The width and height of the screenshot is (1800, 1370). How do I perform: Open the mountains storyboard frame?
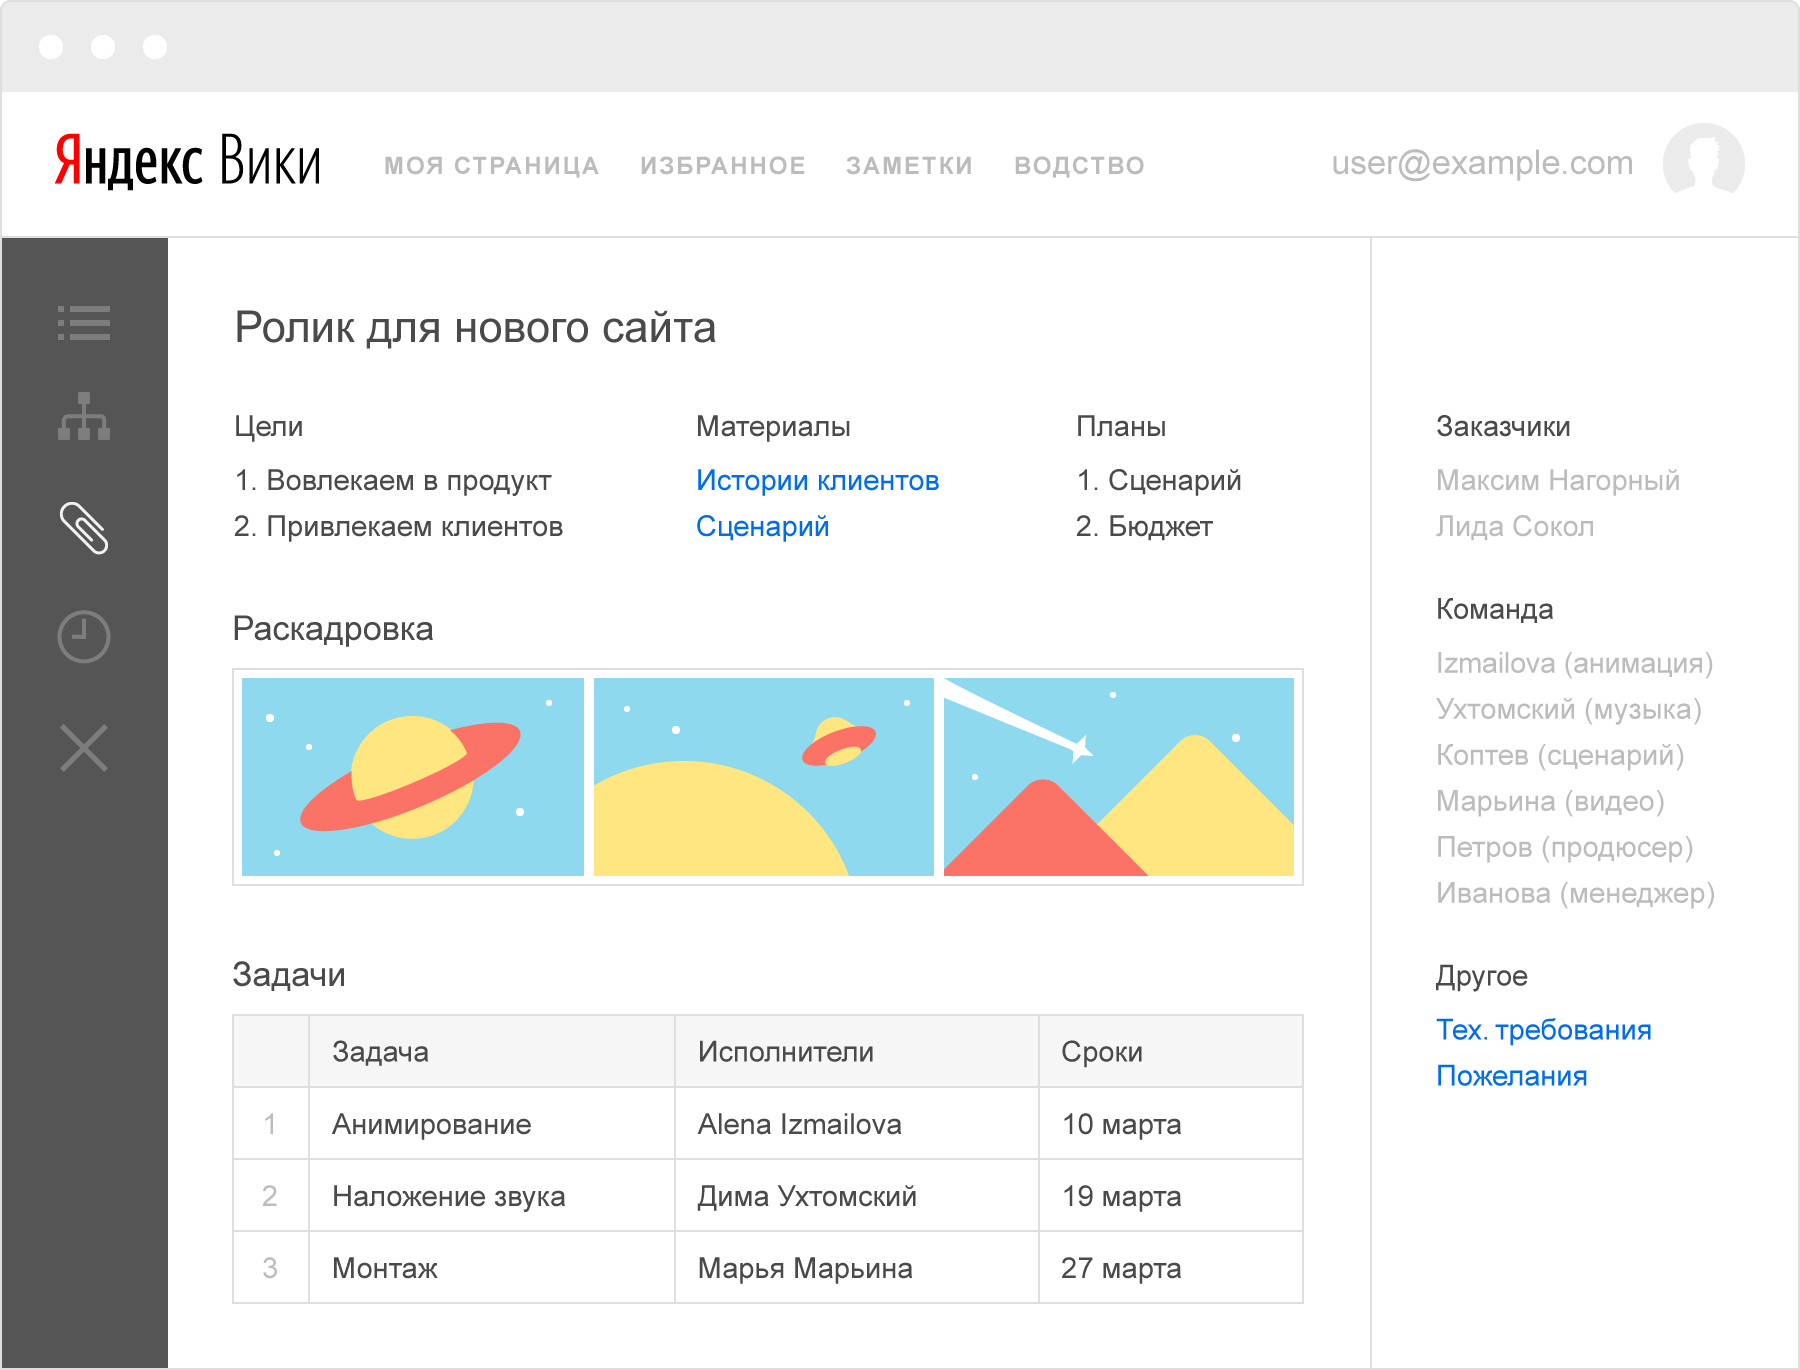click(1120, 777)
